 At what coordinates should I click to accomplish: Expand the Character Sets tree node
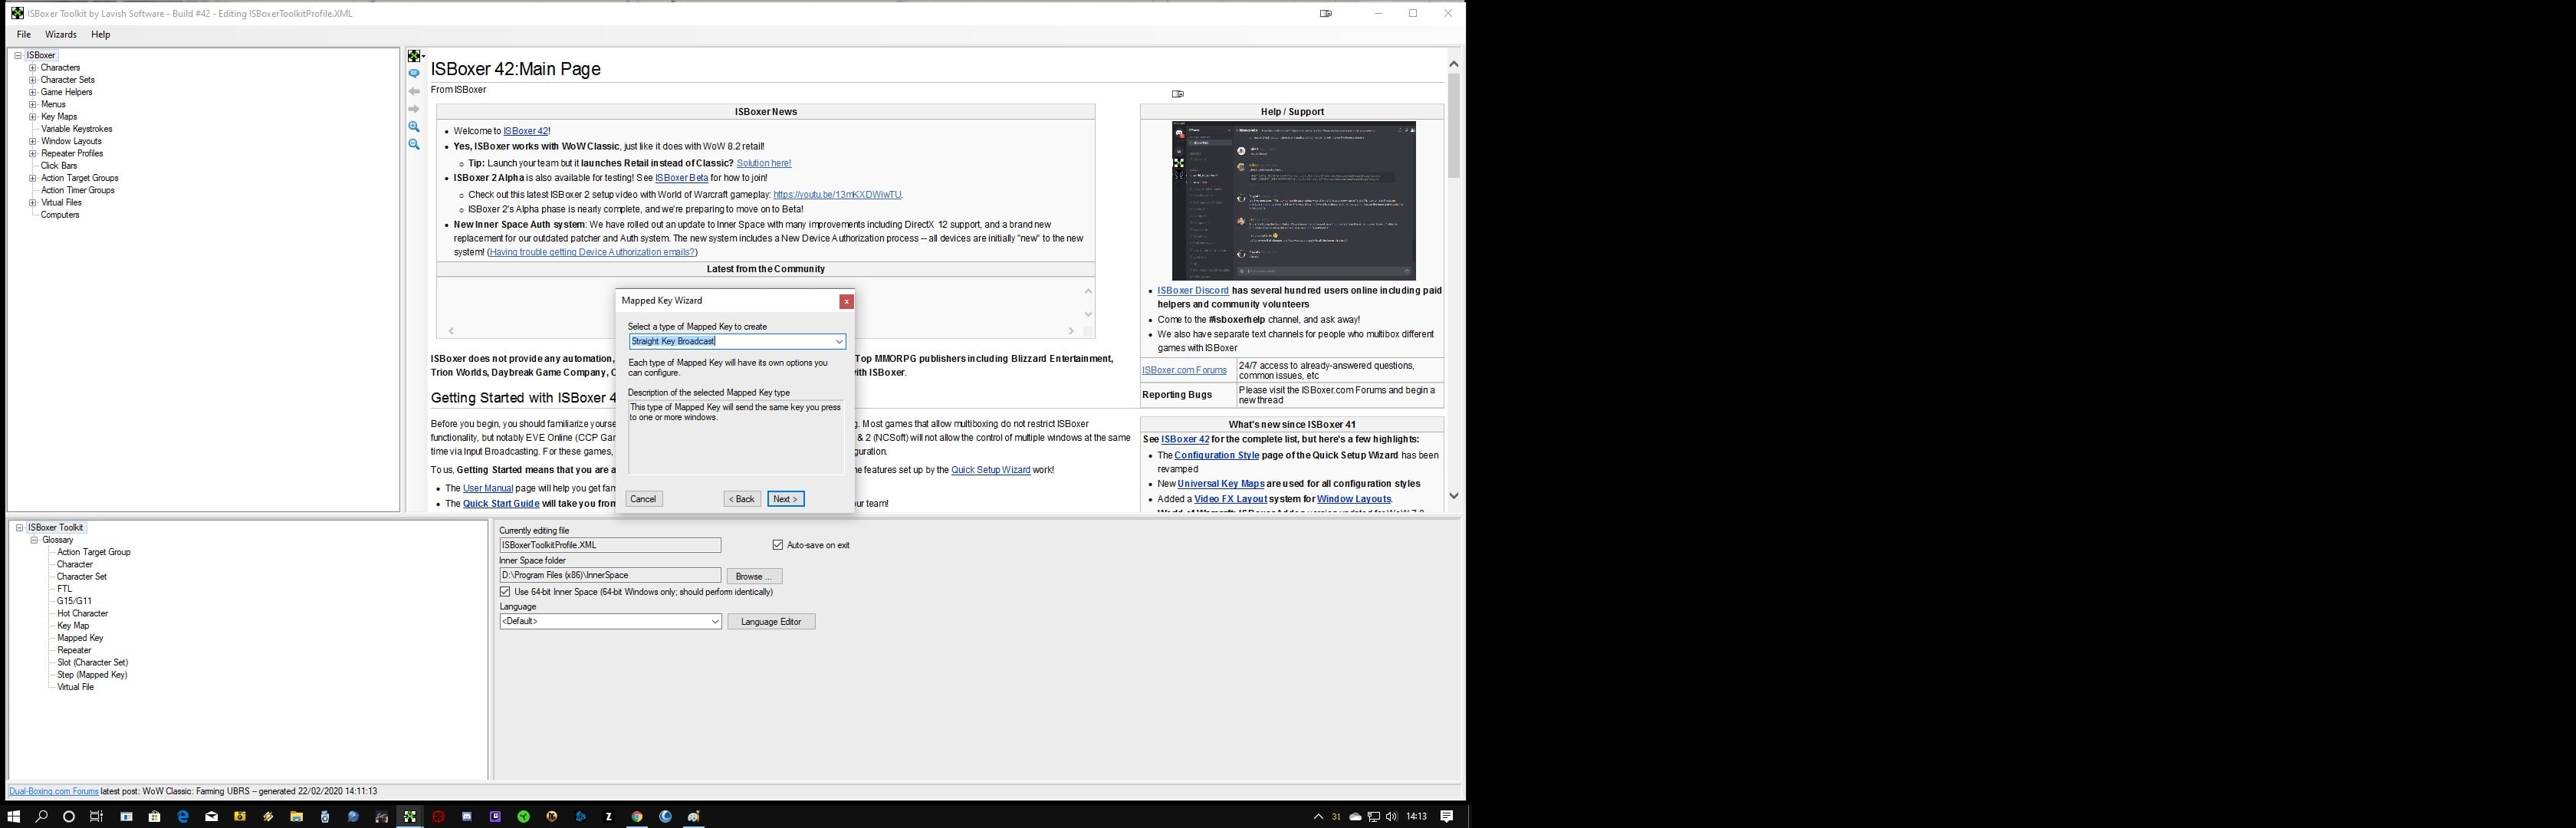coord(32,80)
